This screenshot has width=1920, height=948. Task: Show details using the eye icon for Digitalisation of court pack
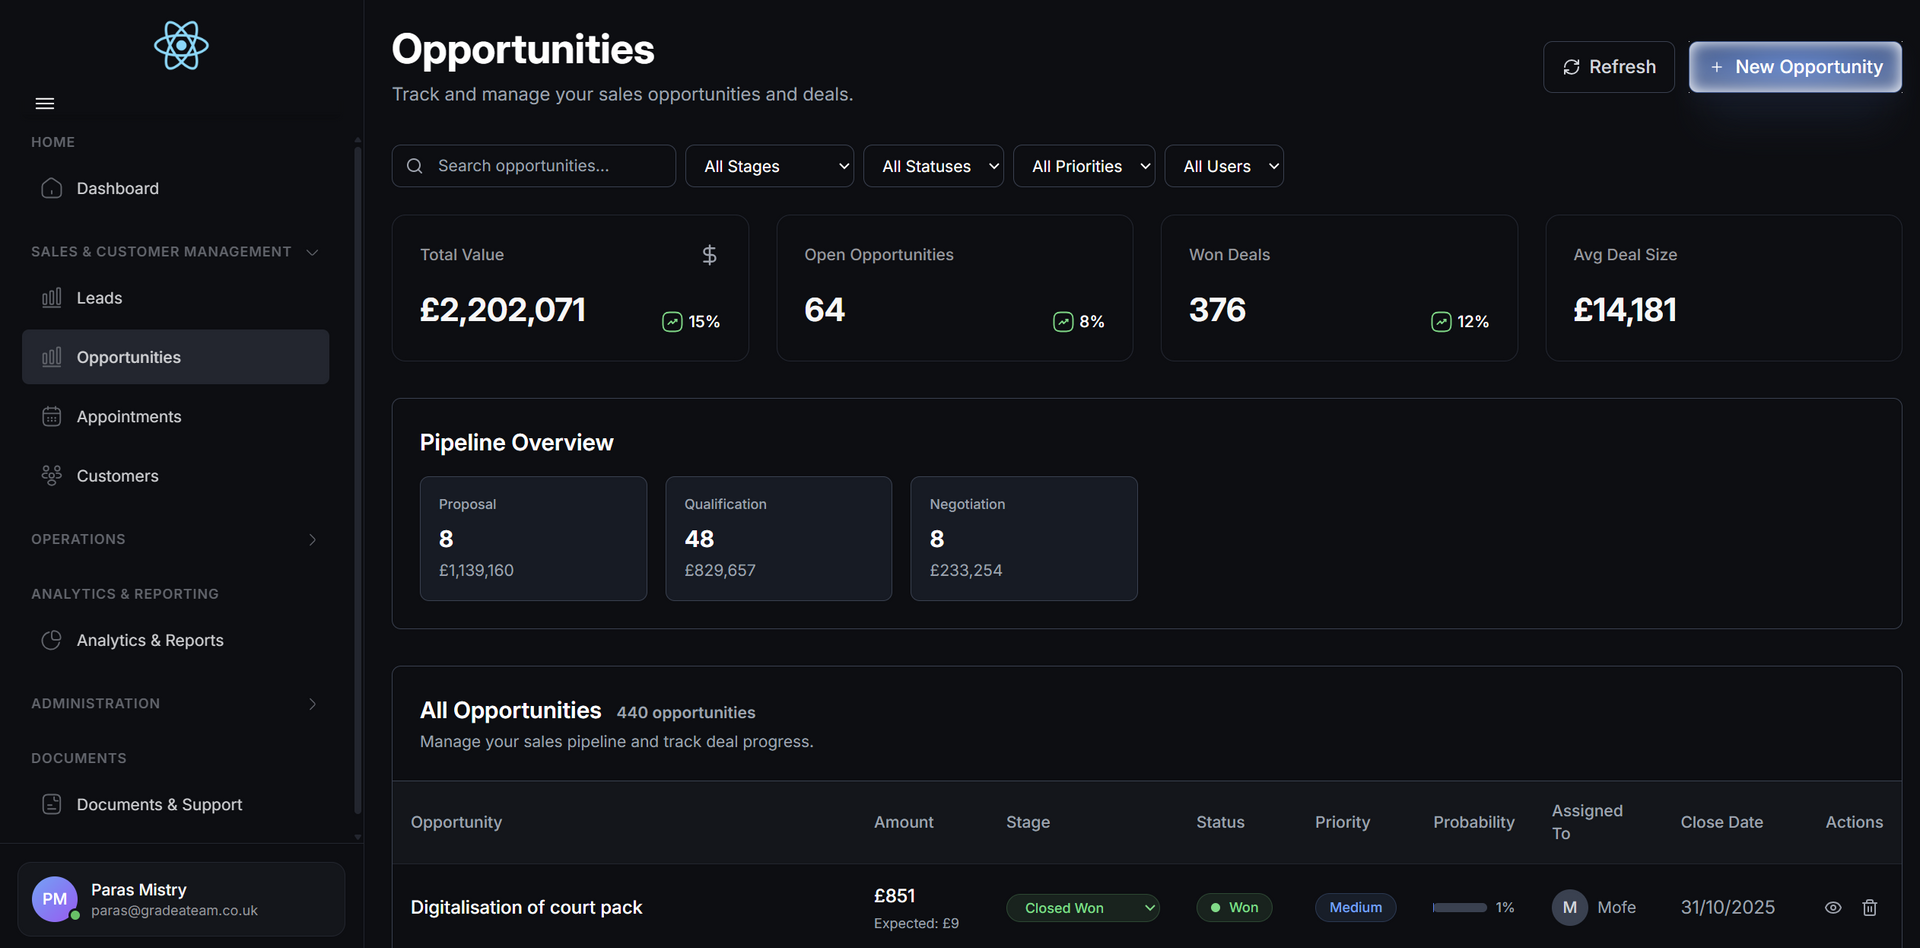click(x=1833, y=907)
